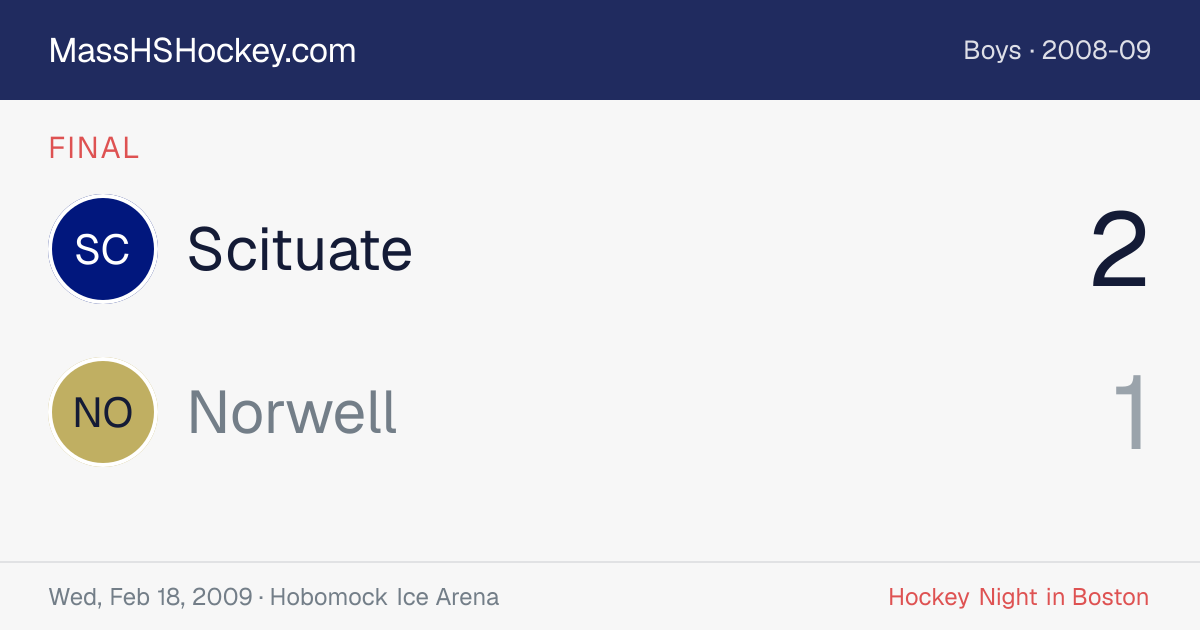Click the Scituate winning team row
This screenshot has height=630, width=1200.
600,249
